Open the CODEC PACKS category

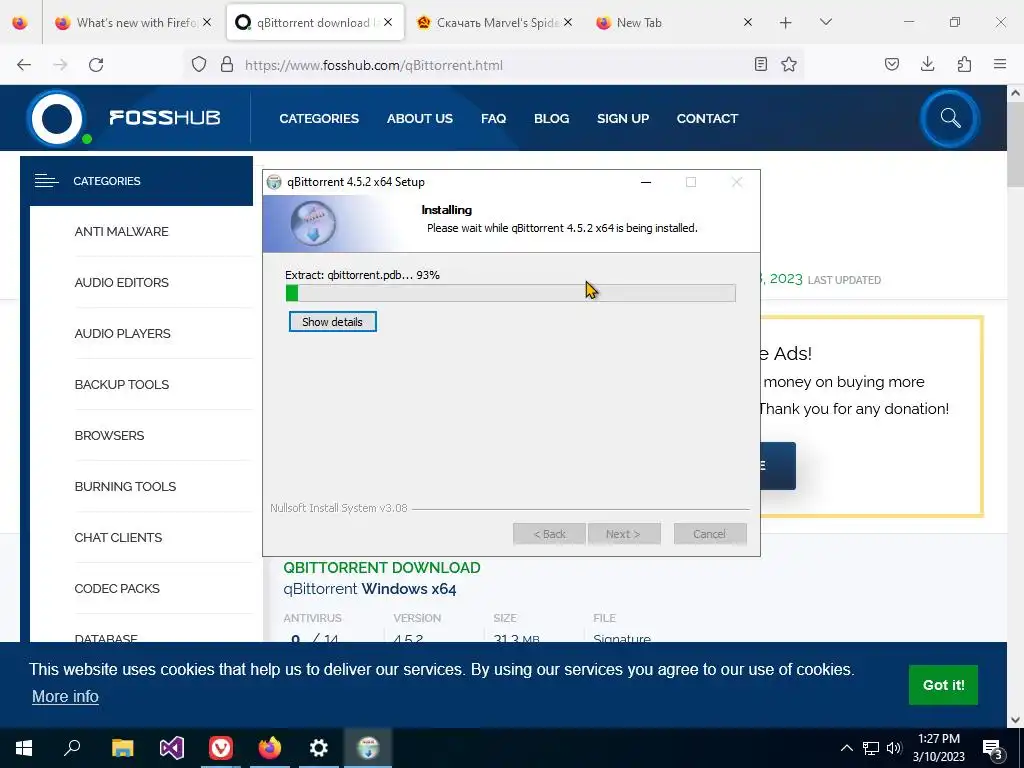click(x=117, y=588)
